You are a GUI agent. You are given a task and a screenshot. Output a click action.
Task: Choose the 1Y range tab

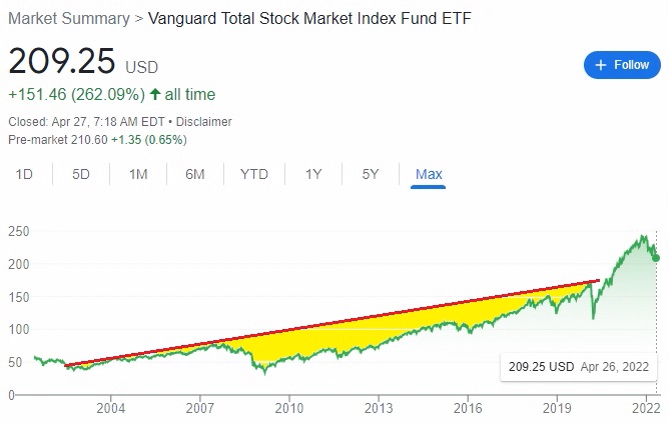pyautogui.click(x=313, y=174)
